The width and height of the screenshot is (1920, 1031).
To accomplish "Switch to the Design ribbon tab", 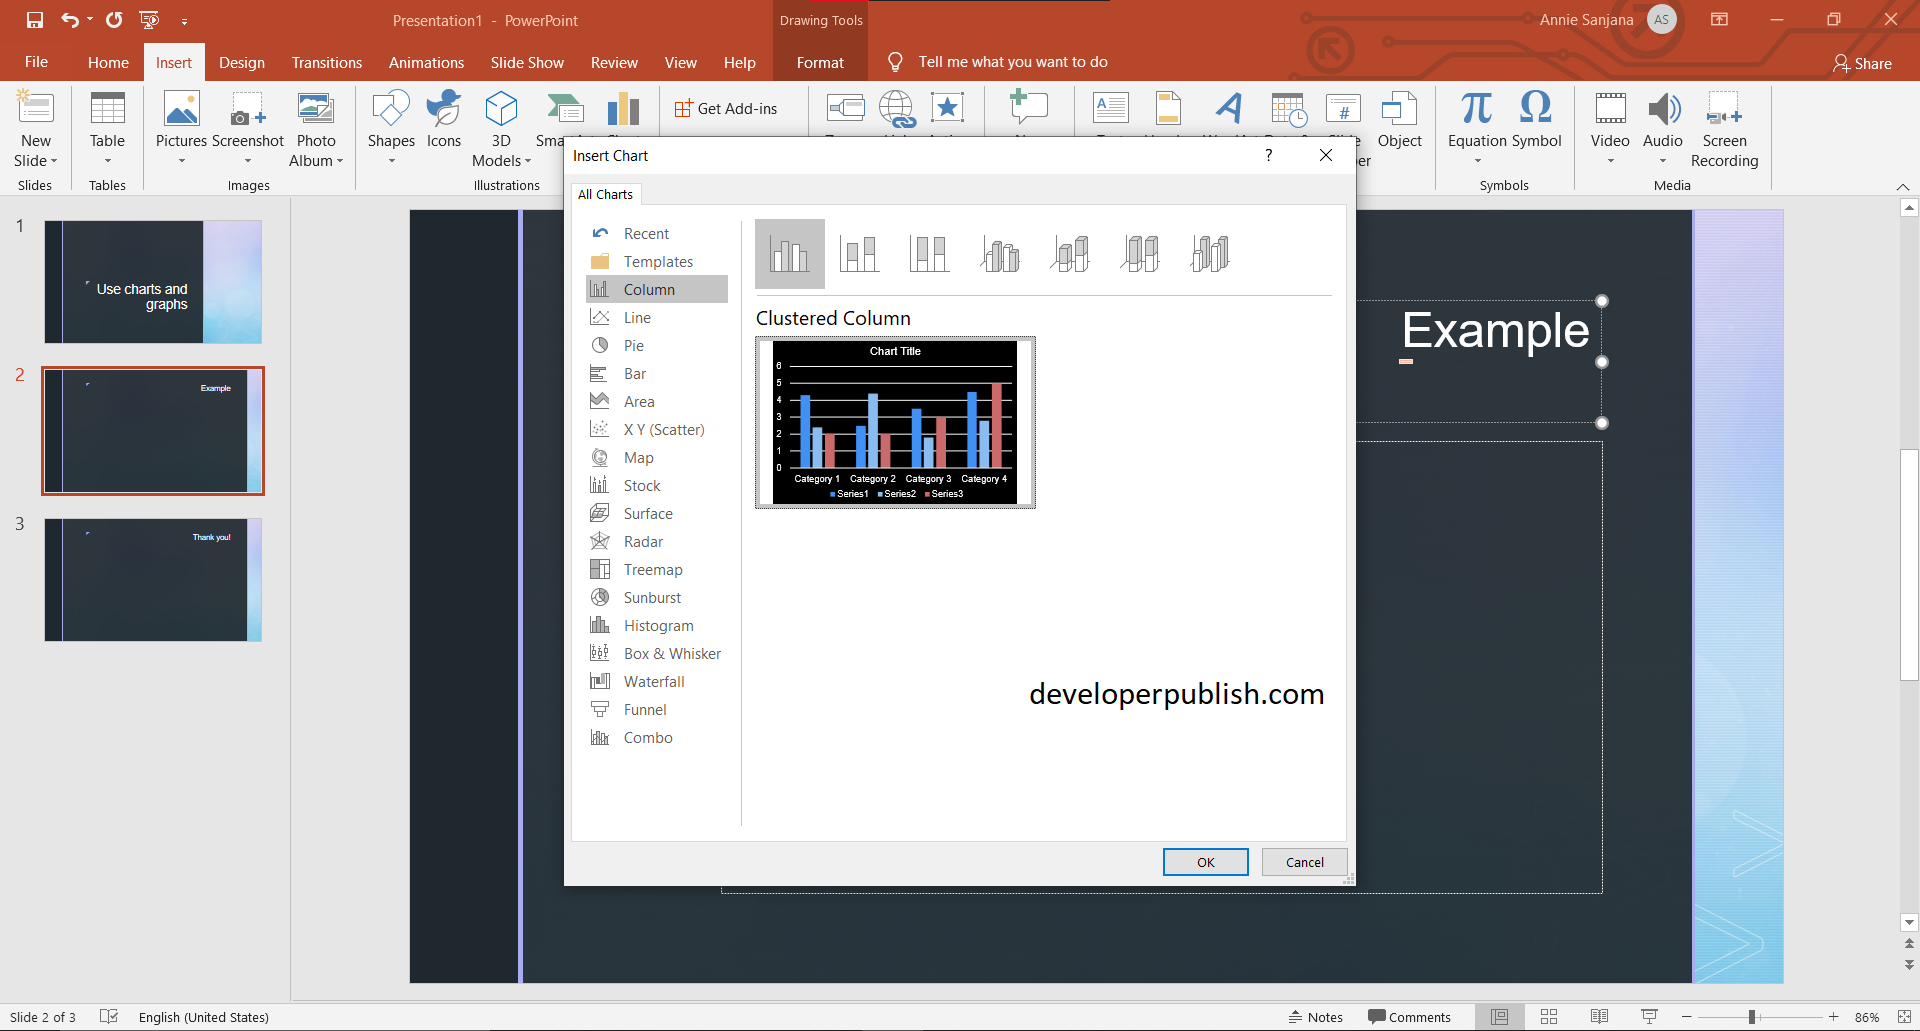I will point(241,62).
